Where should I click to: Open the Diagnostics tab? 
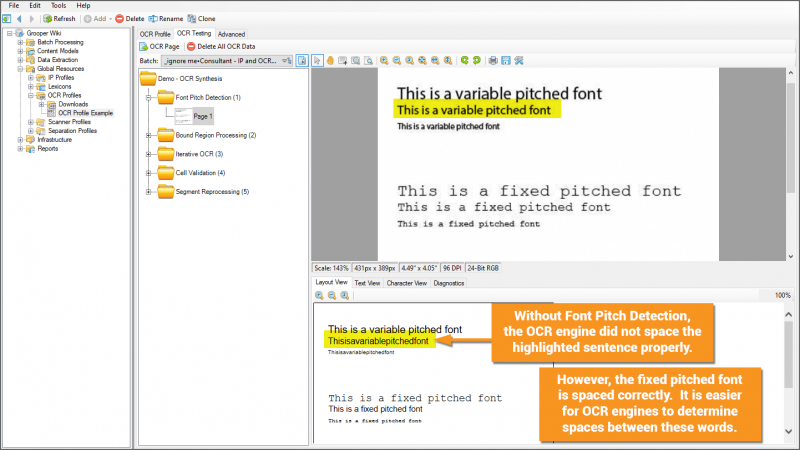pos(449,283)
